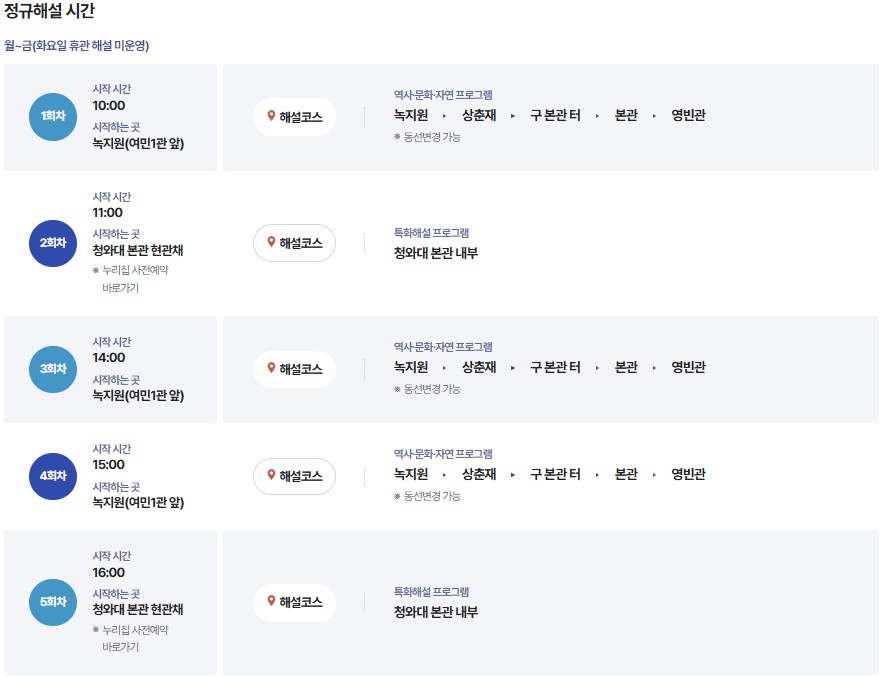Click the 해설코스 button in the 16:00 row
This screenshot has width=882, height=677.
294,602
